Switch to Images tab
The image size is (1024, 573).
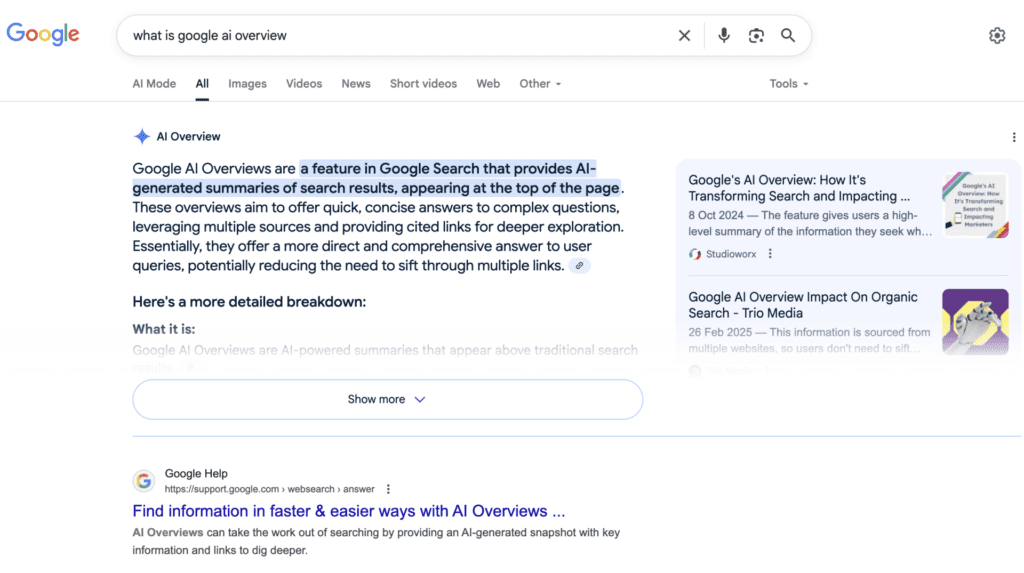248,84
